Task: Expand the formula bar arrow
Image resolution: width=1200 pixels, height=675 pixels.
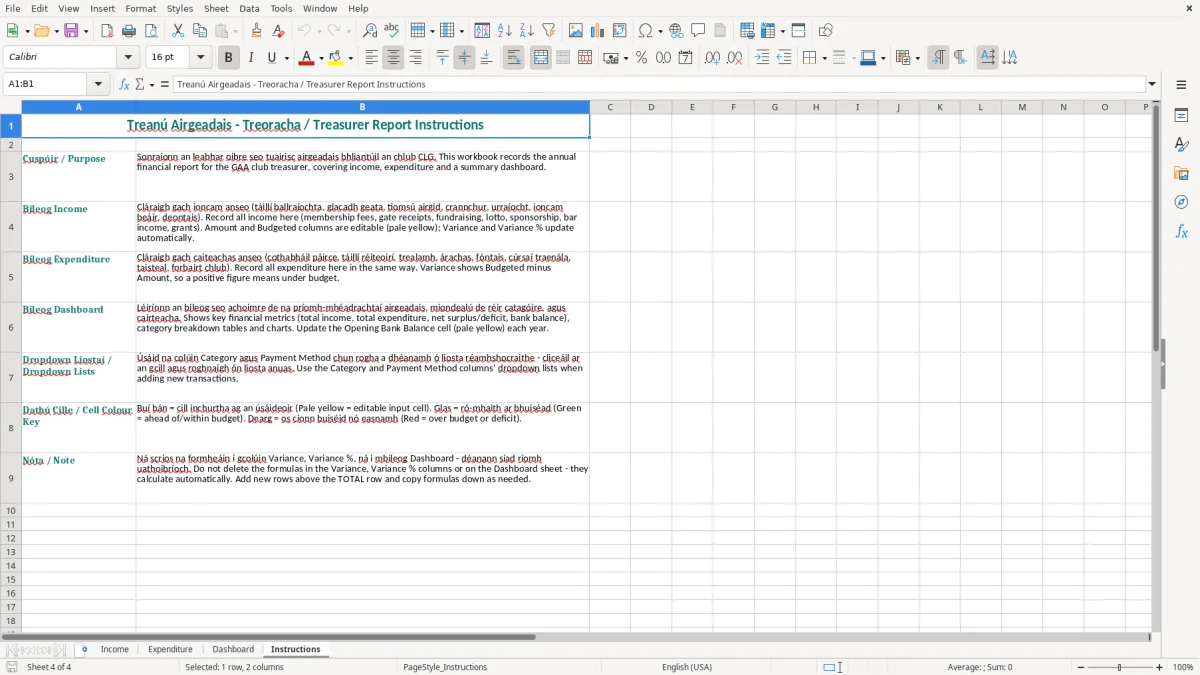Action: pos(1152,84)
